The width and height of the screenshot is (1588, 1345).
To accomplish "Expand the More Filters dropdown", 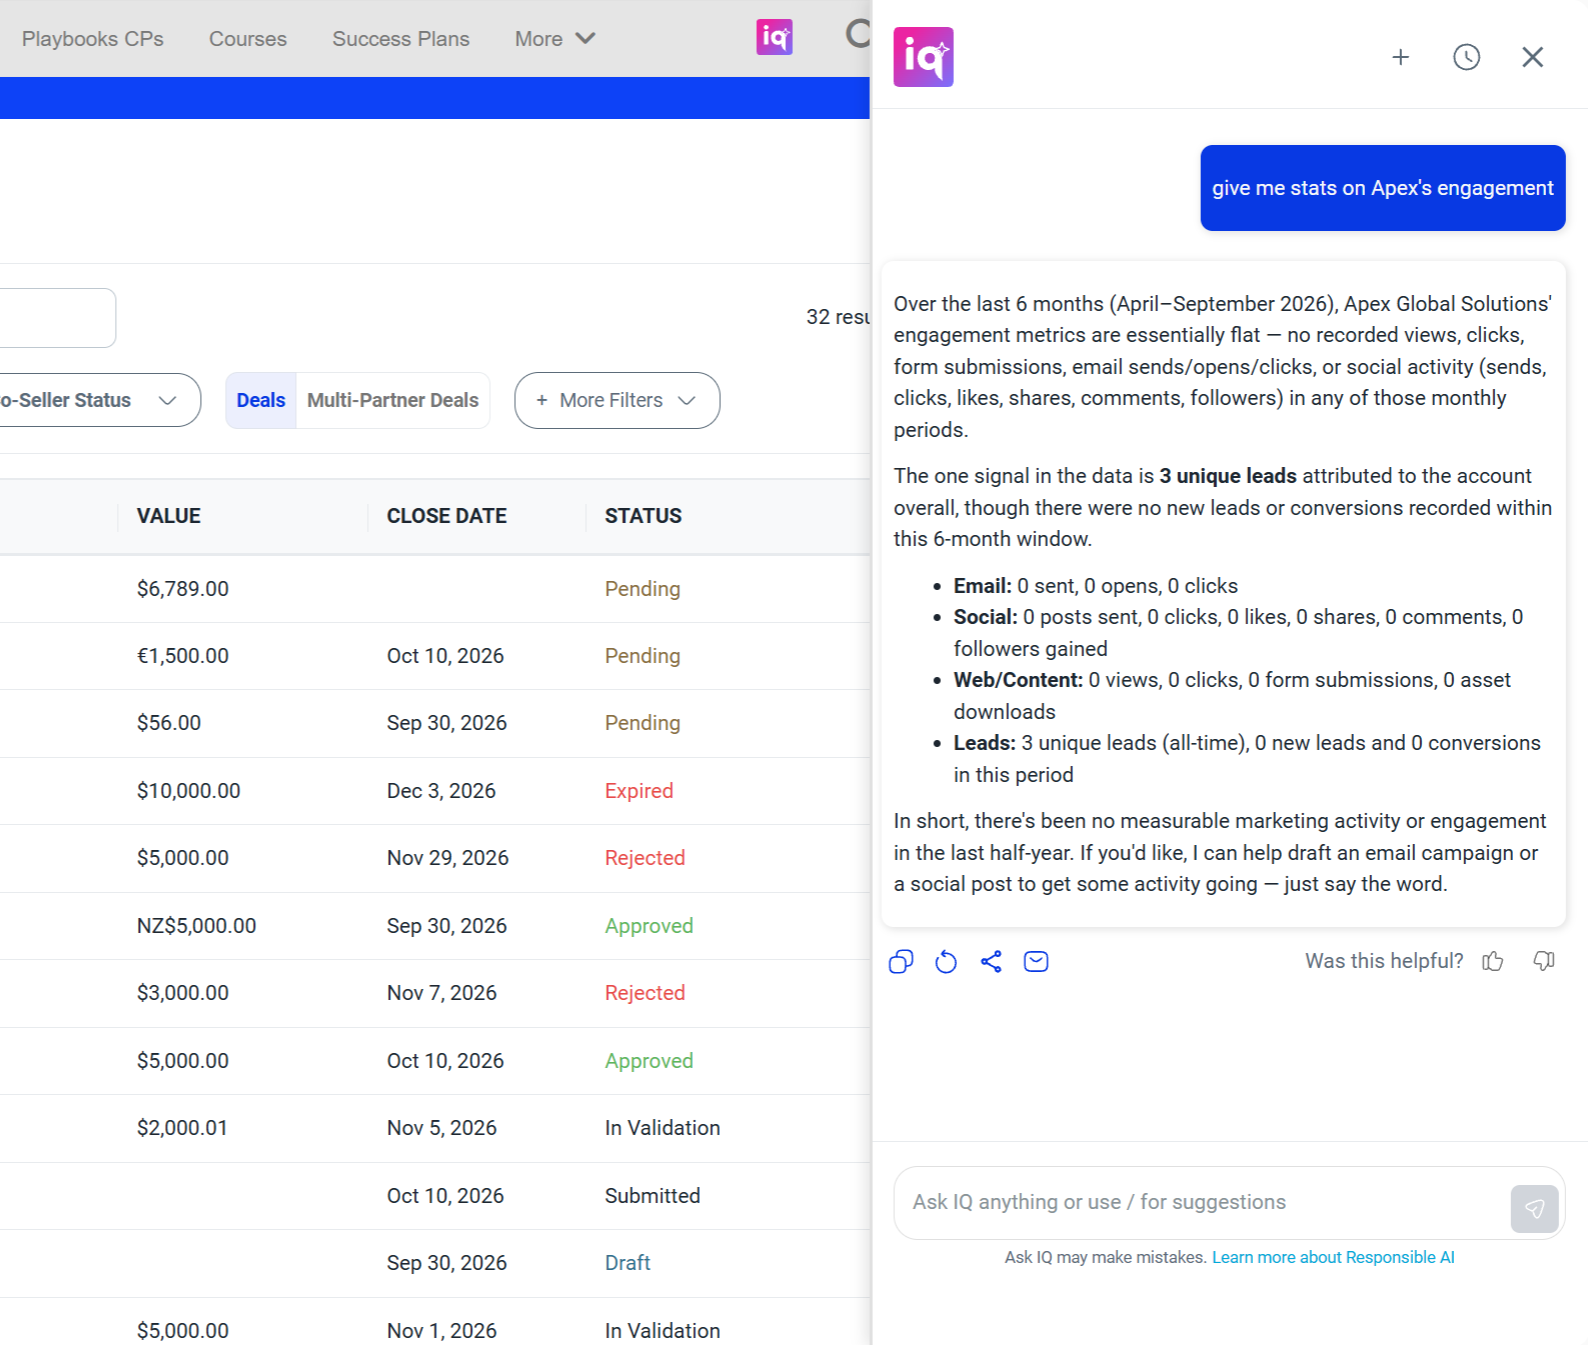I will (x=617, y=400).
